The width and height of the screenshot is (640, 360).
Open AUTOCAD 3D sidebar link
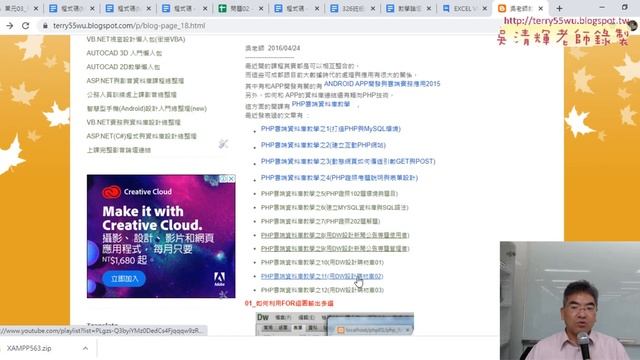point(124,53)
